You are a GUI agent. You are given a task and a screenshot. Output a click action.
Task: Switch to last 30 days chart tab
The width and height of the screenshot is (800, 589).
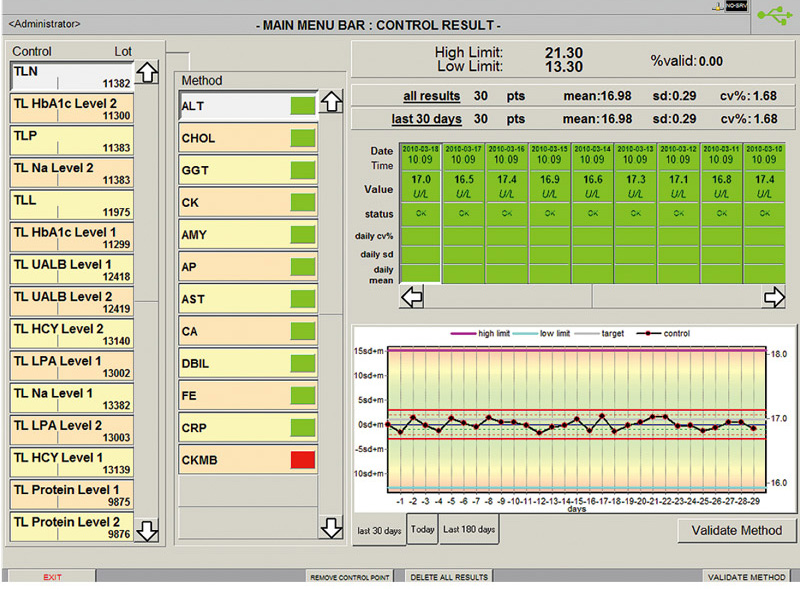pyautogui.click(x=379, y=530)
